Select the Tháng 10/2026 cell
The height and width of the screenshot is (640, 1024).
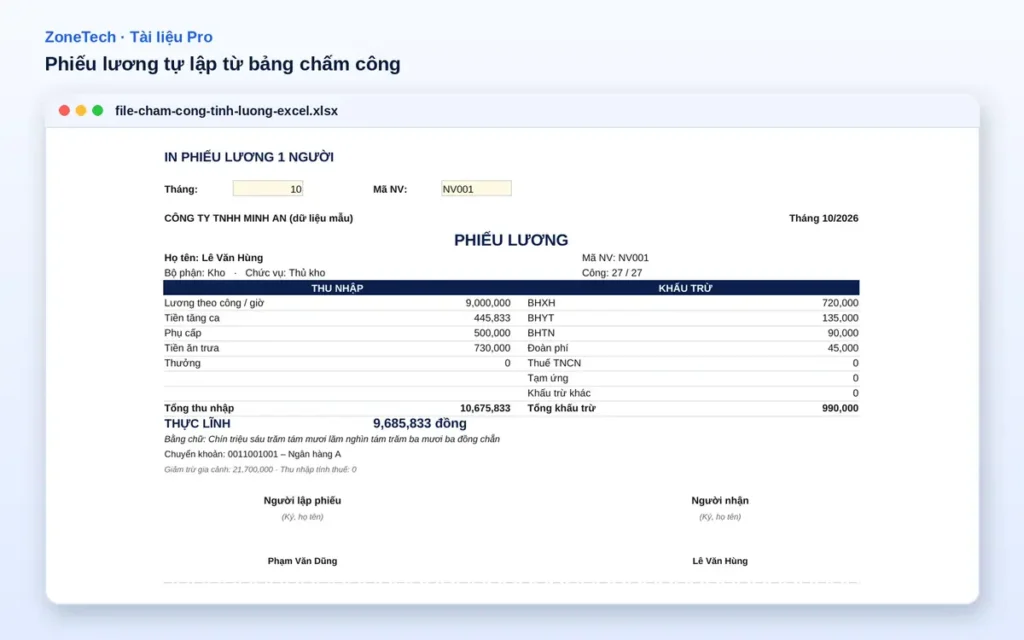coord(824,218)
